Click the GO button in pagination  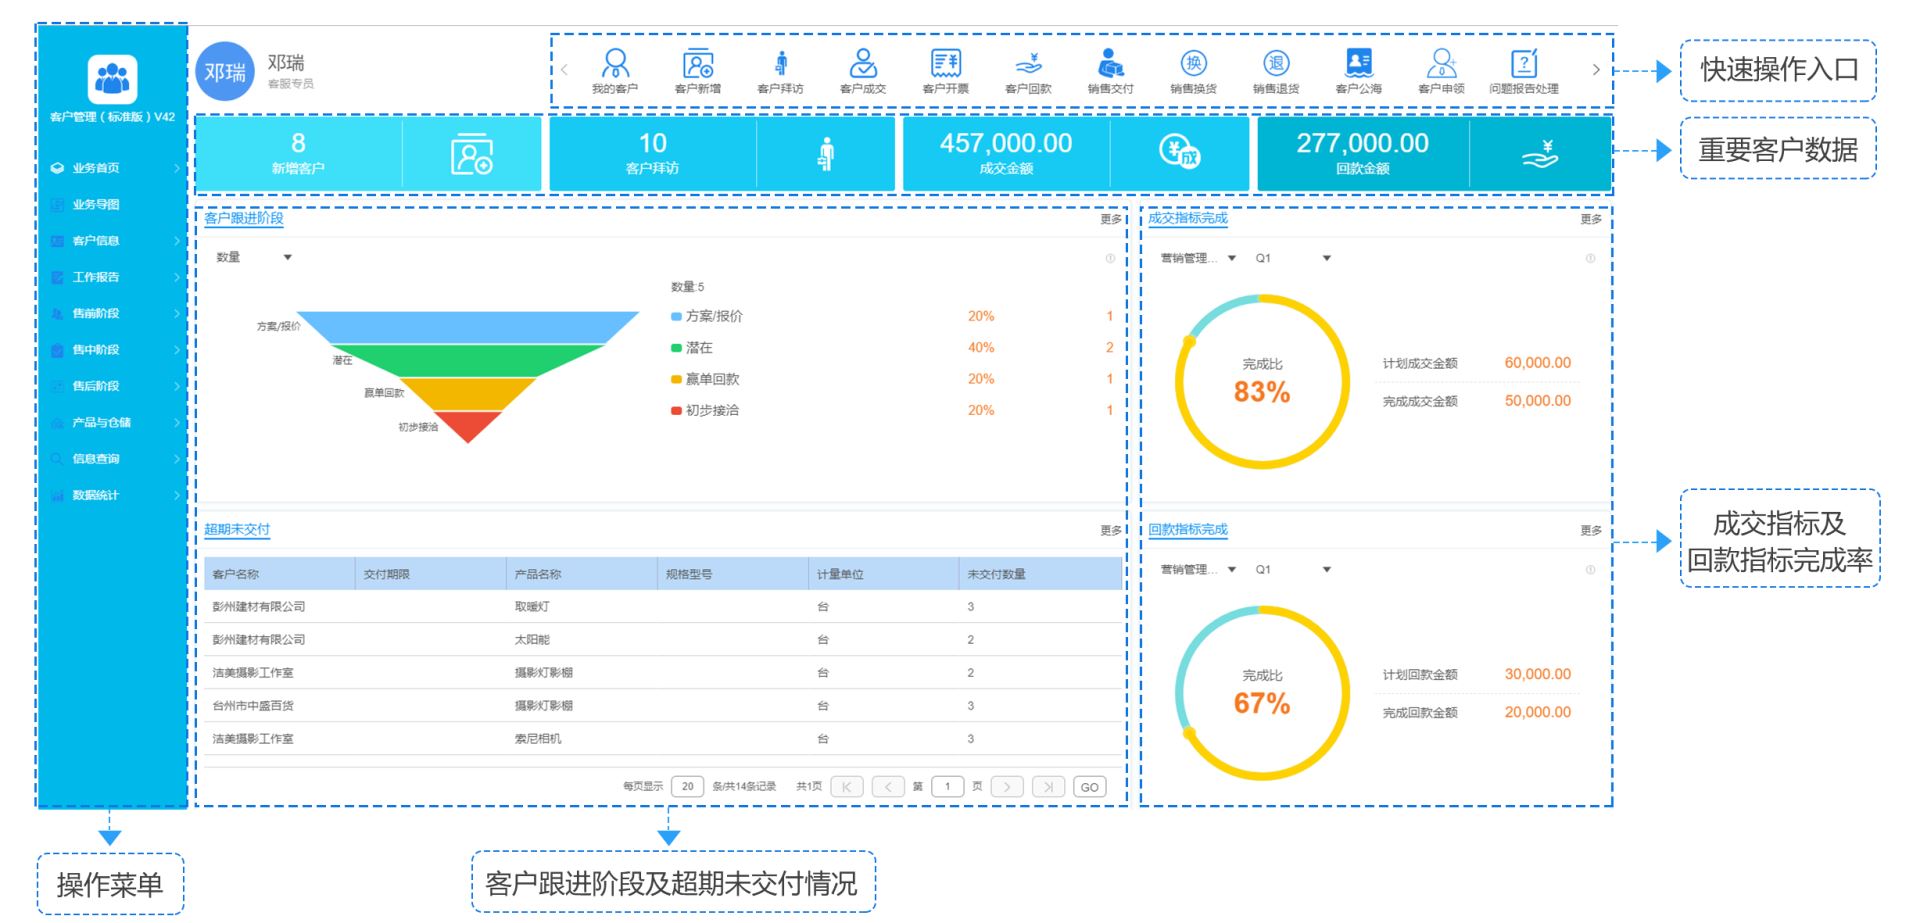[x=1089, y=787]
